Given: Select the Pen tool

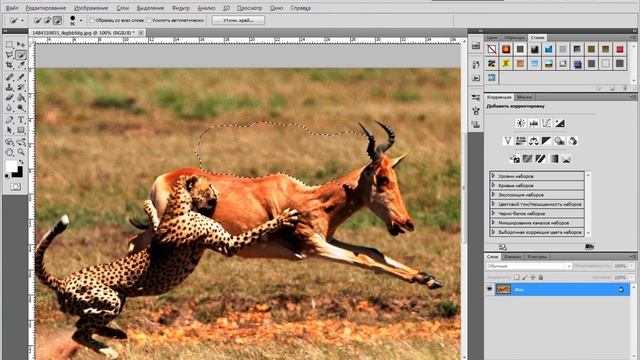Looking at the screenshot, I should 9,120.
